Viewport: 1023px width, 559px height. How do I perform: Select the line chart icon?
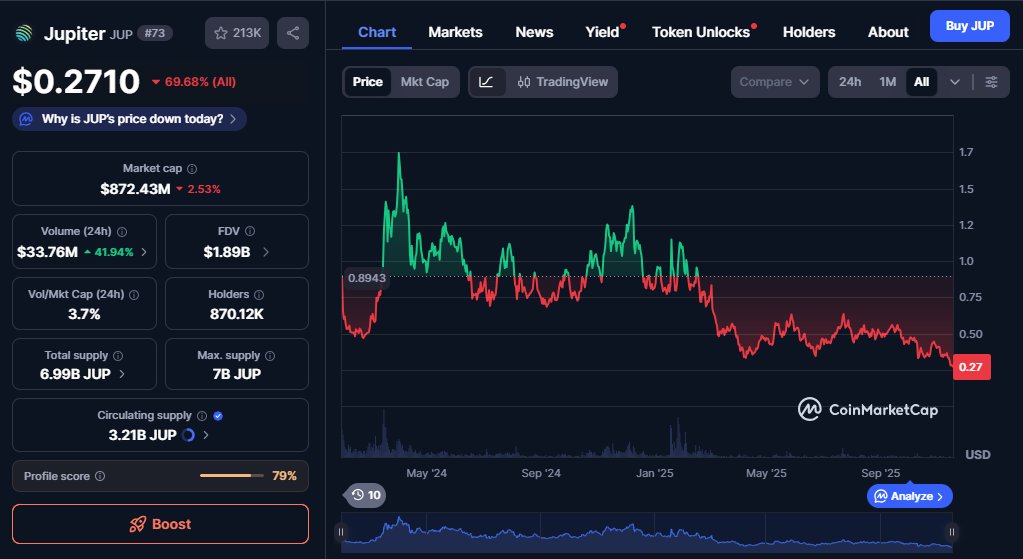tap(486, 82)
